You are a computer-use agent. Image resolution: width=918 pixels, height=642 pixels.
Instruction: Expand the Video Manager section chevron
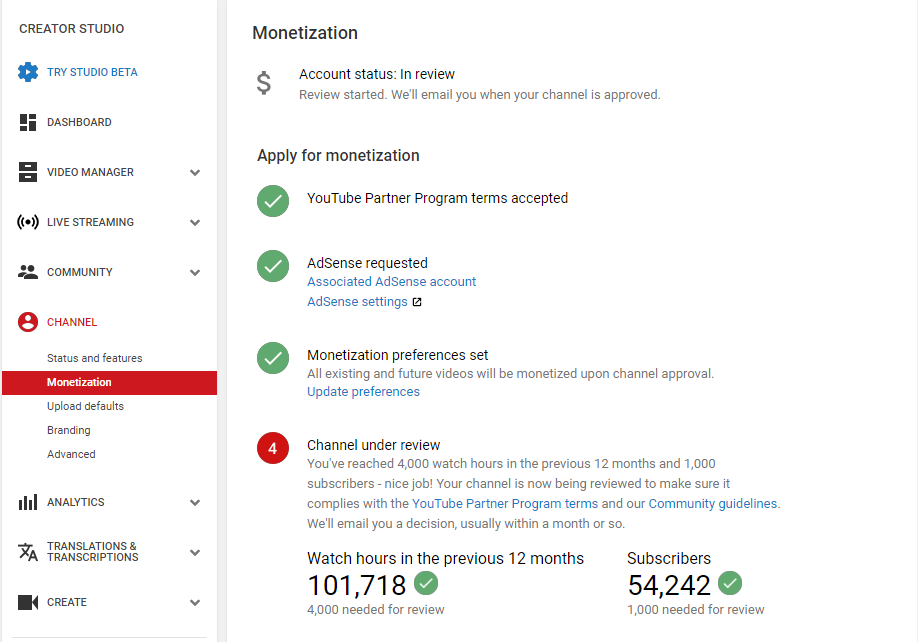[x=195, y=172]
